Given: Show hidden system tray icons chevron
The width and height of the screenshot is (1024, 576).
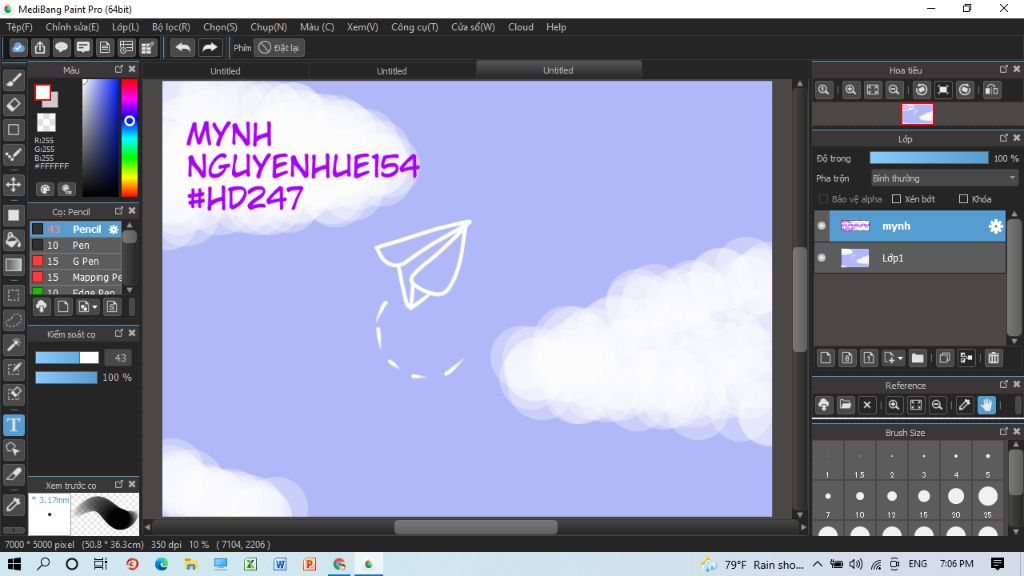Looking at the screenshot, I should (x=818, y=564).
